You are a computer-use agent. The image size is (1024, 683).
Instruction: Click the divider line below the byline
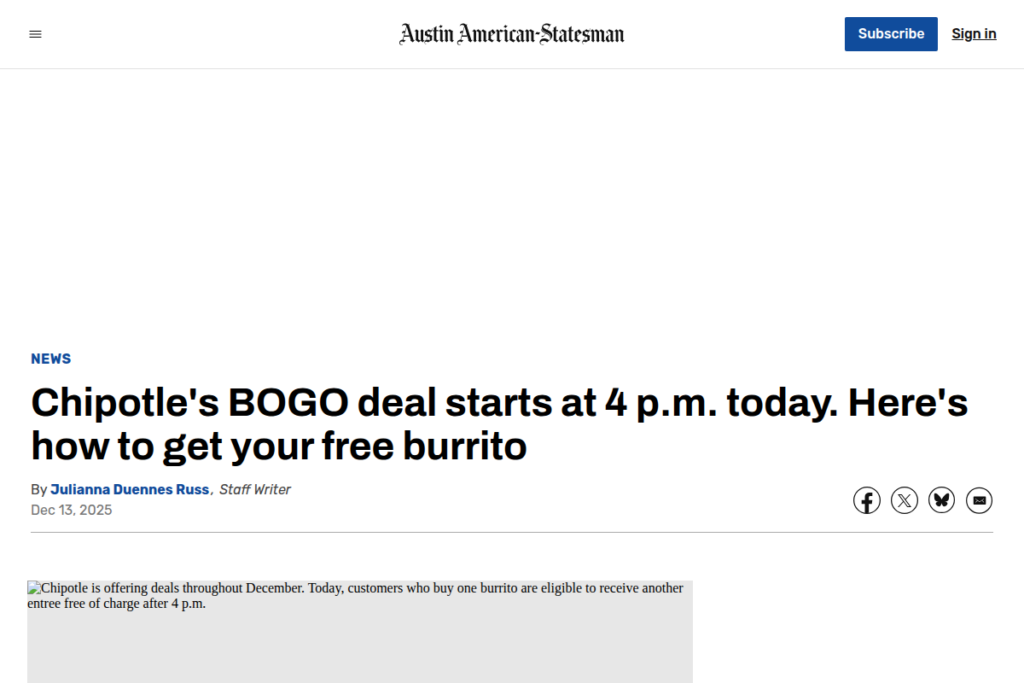512,532
